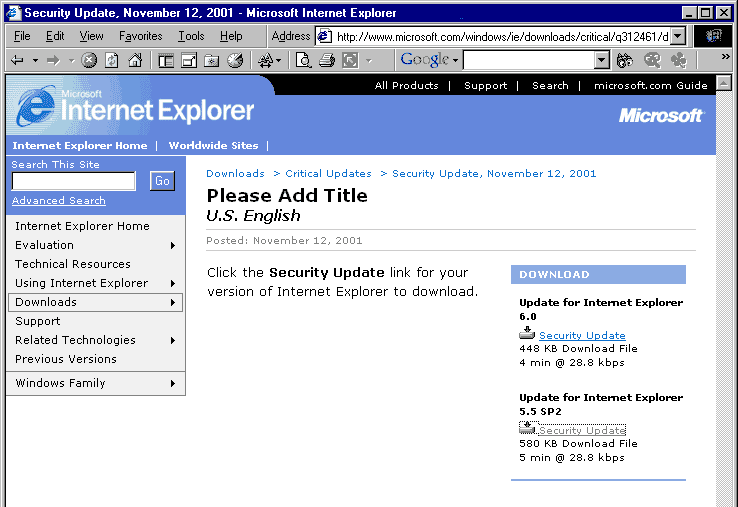Click the IE page icon in Address bar
Image resolution: width=738 pixels, height=507 pixels.
click(324, 36)
